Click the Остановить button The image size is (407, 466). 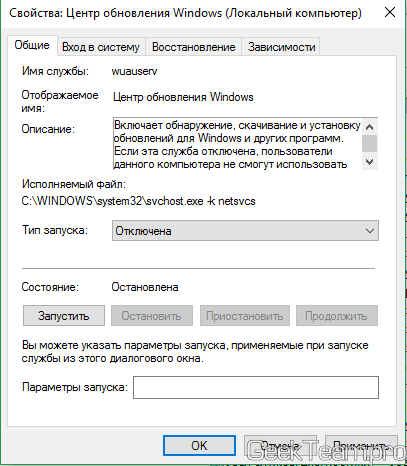[x=152, y=316]
